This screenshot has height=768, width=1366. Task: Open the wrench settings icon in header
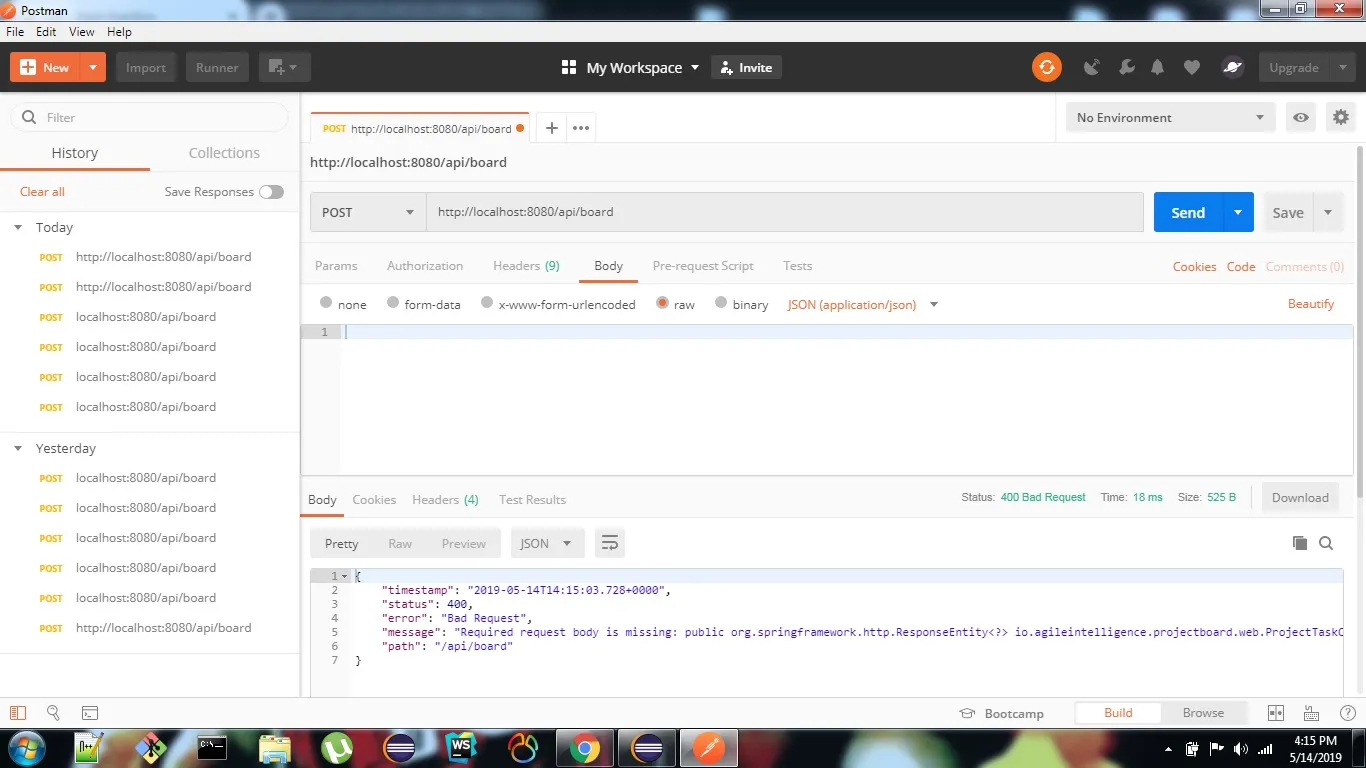pyautogui.click(x=1126, y=67)
